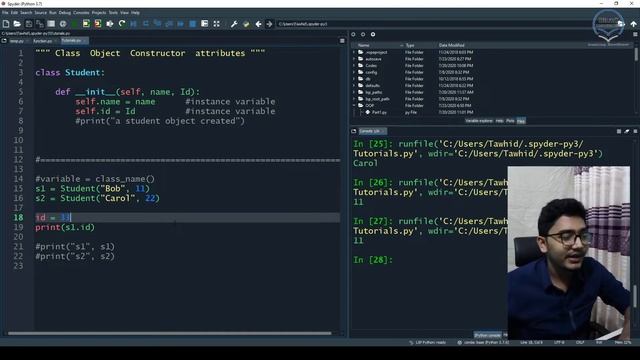Image resolution: width=640 pixels, height=360 pixels.
Task: Open the Search menu
Action: [26, 13]
